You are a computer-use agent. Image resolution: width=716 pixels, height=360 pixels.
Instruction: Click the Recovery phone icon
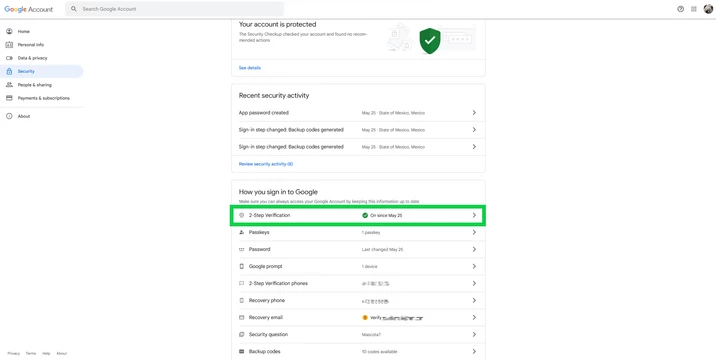(242, 301)
